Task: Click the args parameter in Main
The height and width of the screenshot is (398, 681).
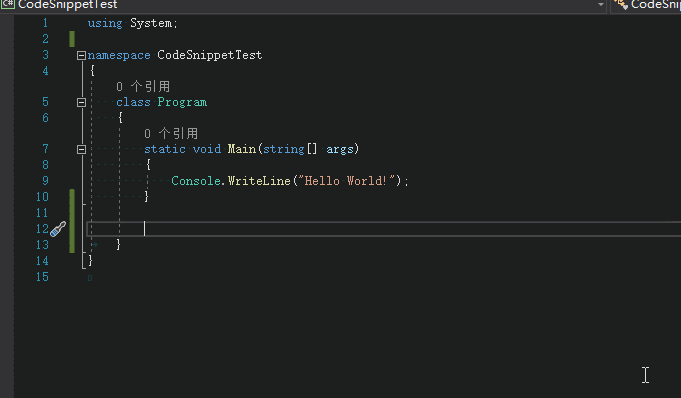Action: click(340, 149)
